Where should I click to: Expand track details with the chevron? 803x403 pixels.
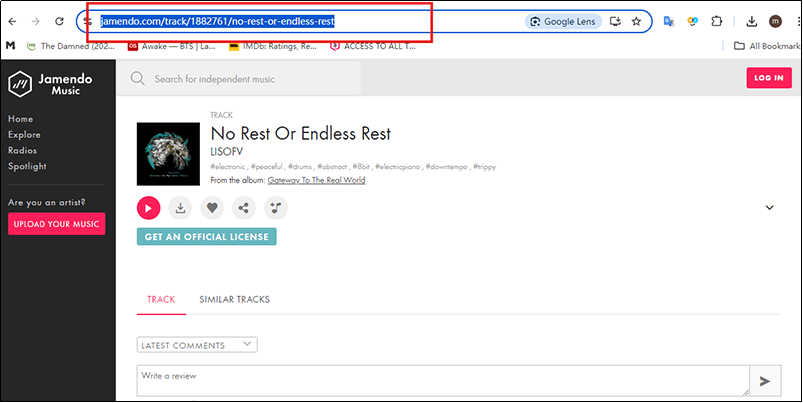(769, 208)
